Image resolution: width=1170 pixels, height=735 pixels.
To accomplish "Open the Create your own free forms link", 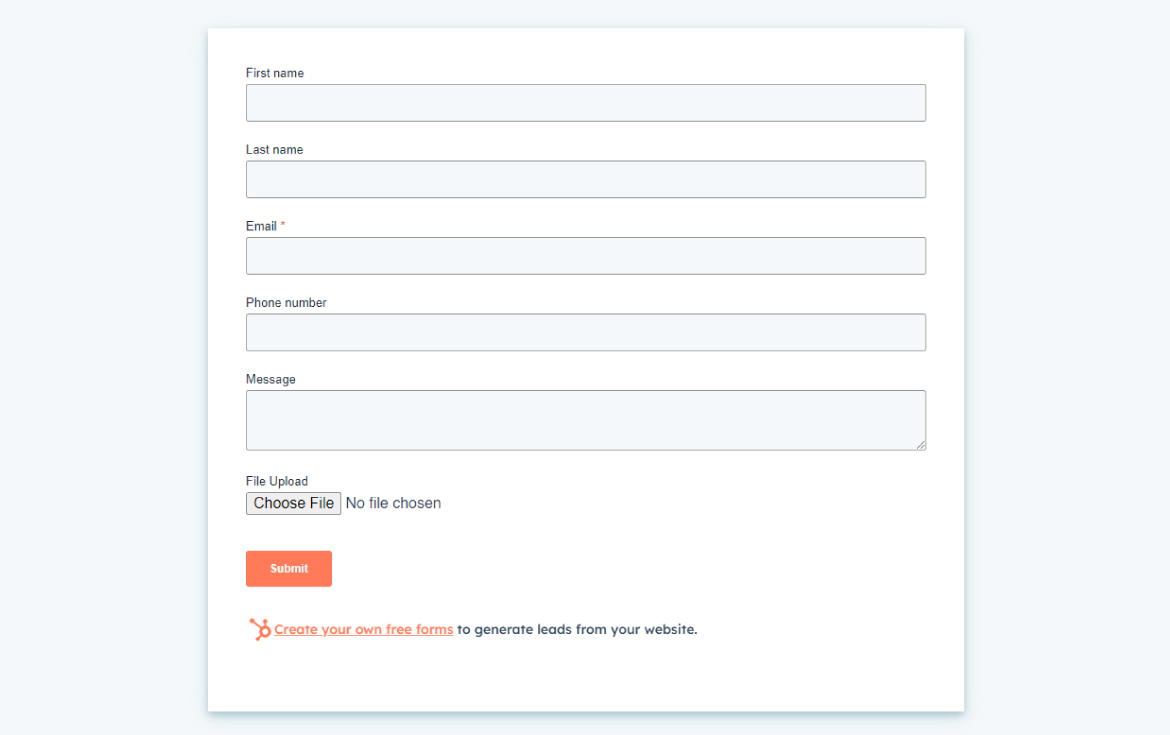I will 363,629.
